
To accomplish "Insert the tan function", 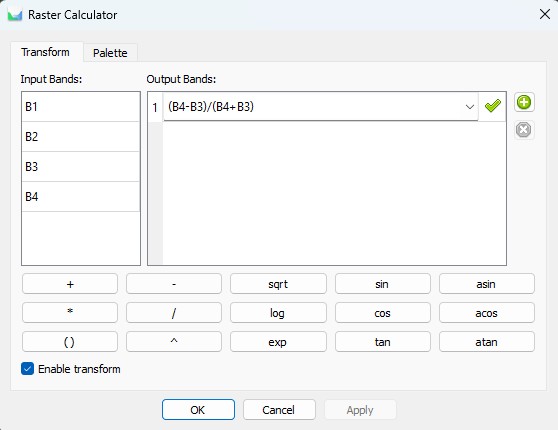I will pyautogui.click(x=383, y=342).
